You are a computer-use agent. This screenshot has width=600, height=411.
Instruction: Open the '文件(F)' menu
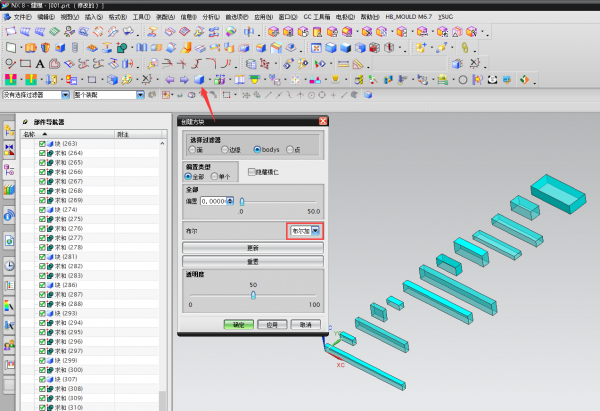click(21, 17)
